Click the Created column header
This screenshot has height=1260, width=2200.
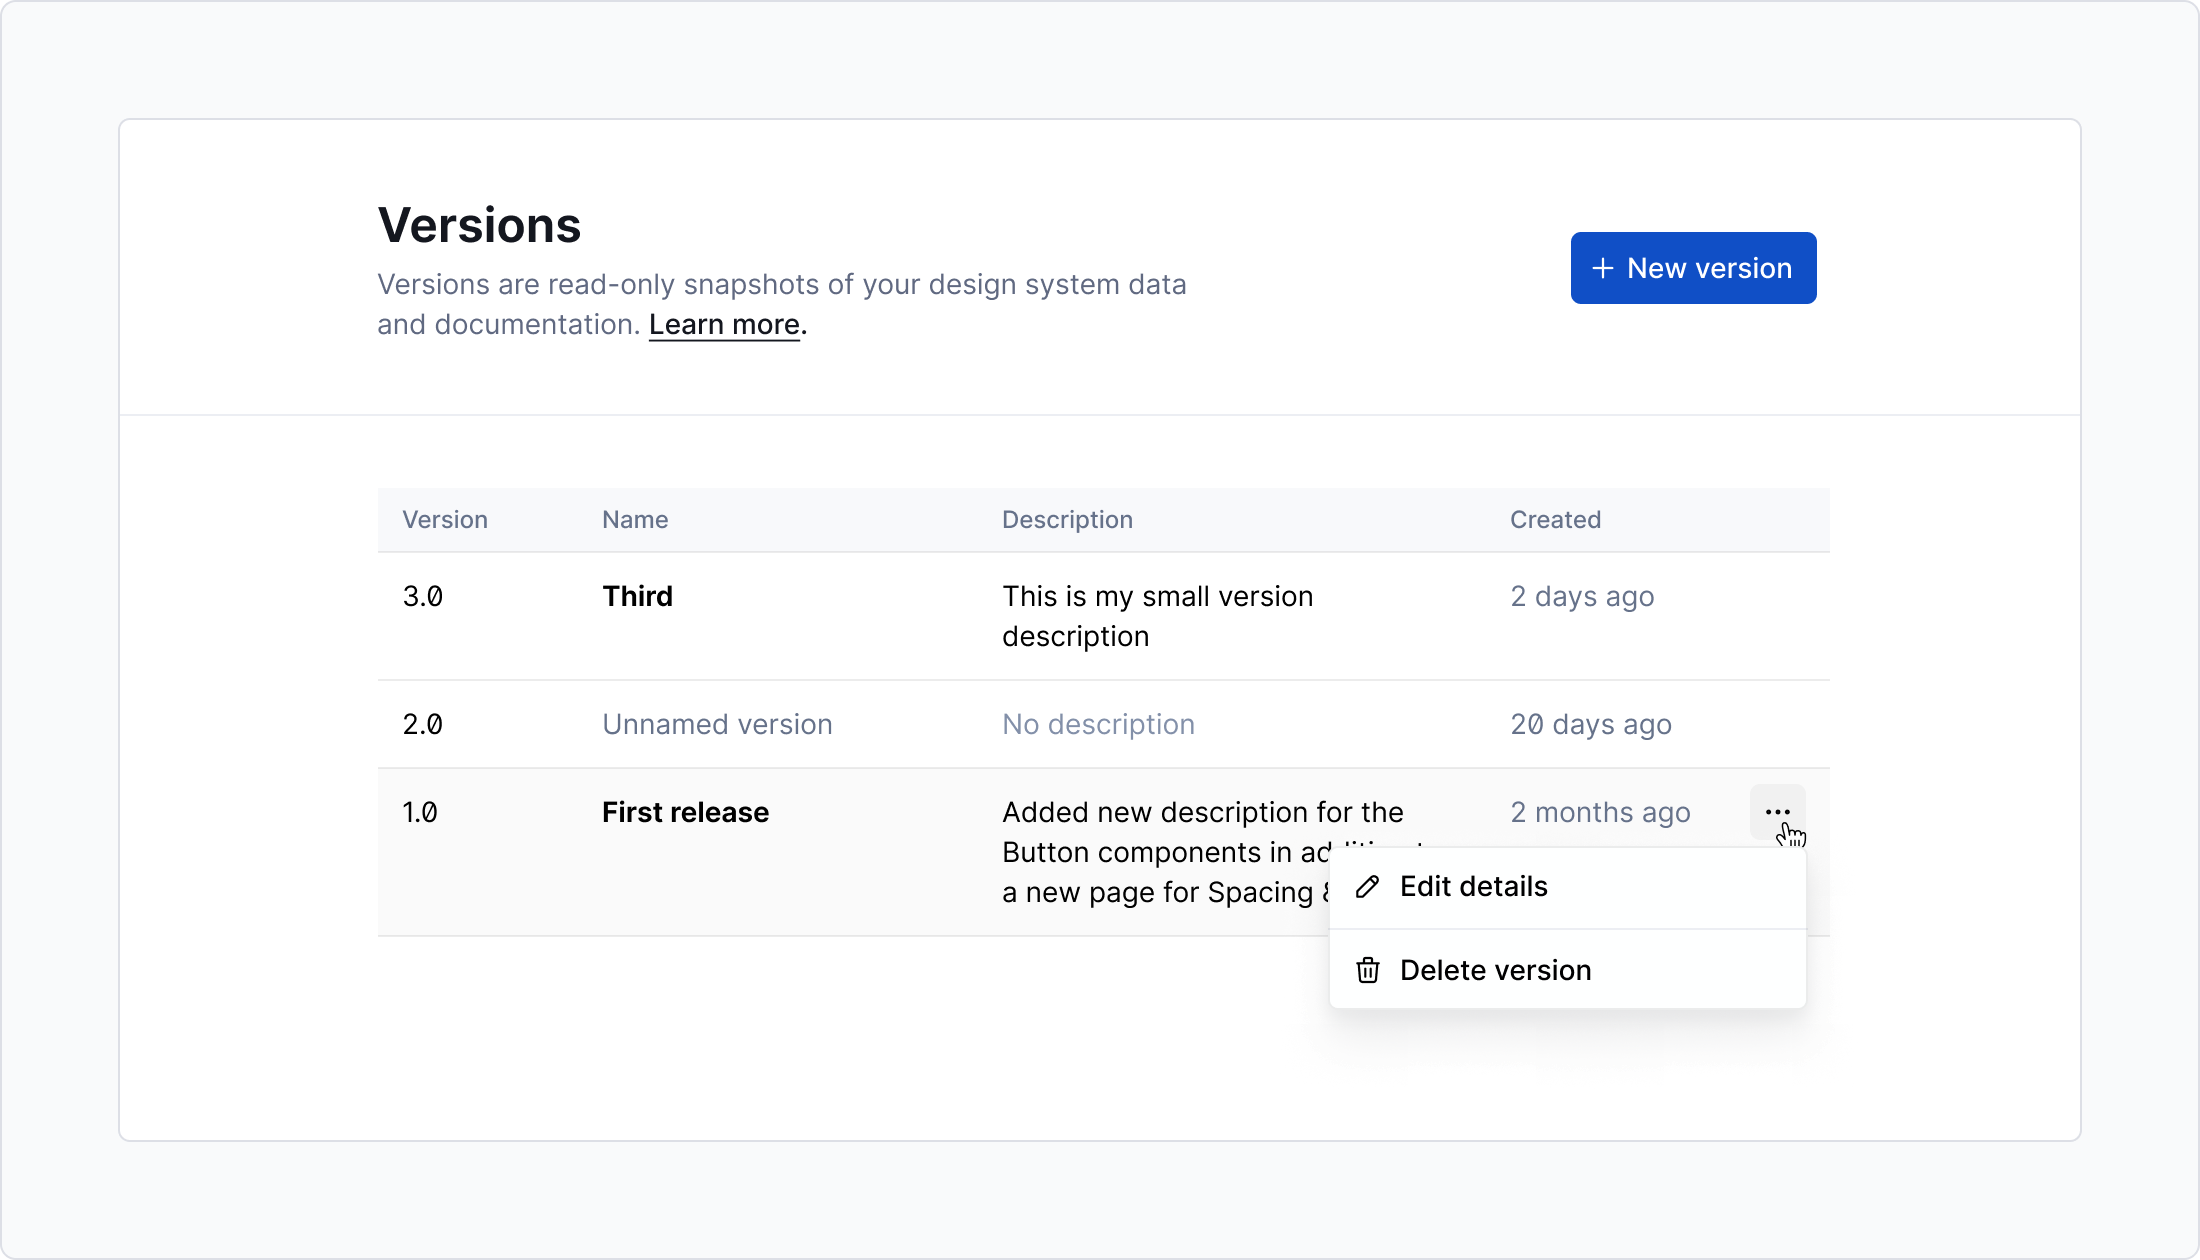point(1556,519)
